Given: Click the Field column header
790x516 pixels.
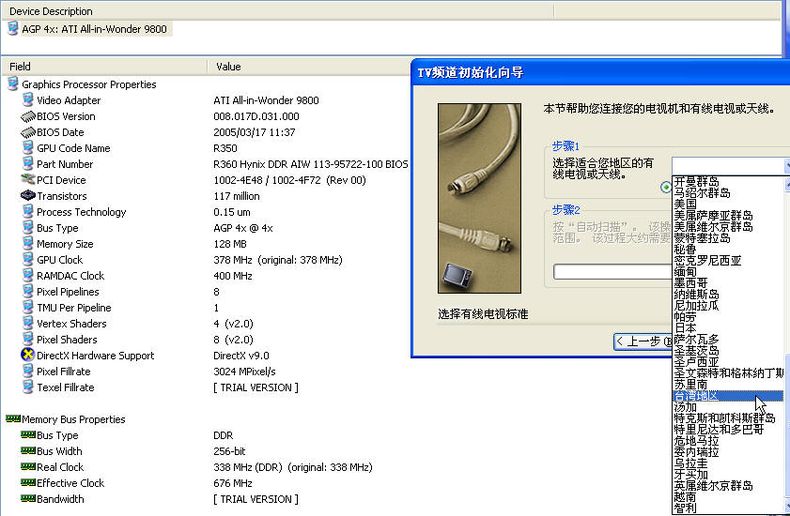Looking at the screenshot, I should coord(104,67).
